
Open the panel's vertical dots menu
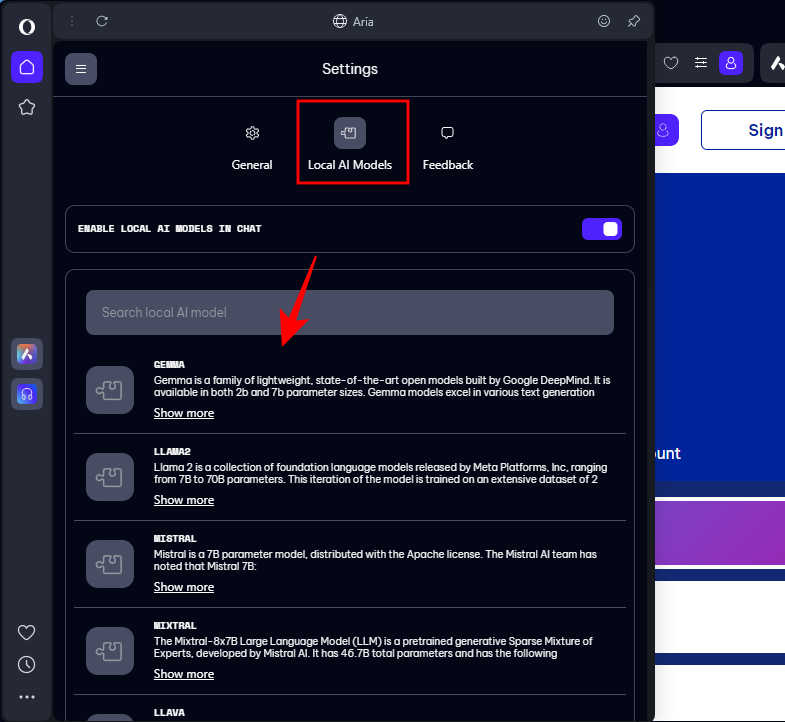point(72,21)
